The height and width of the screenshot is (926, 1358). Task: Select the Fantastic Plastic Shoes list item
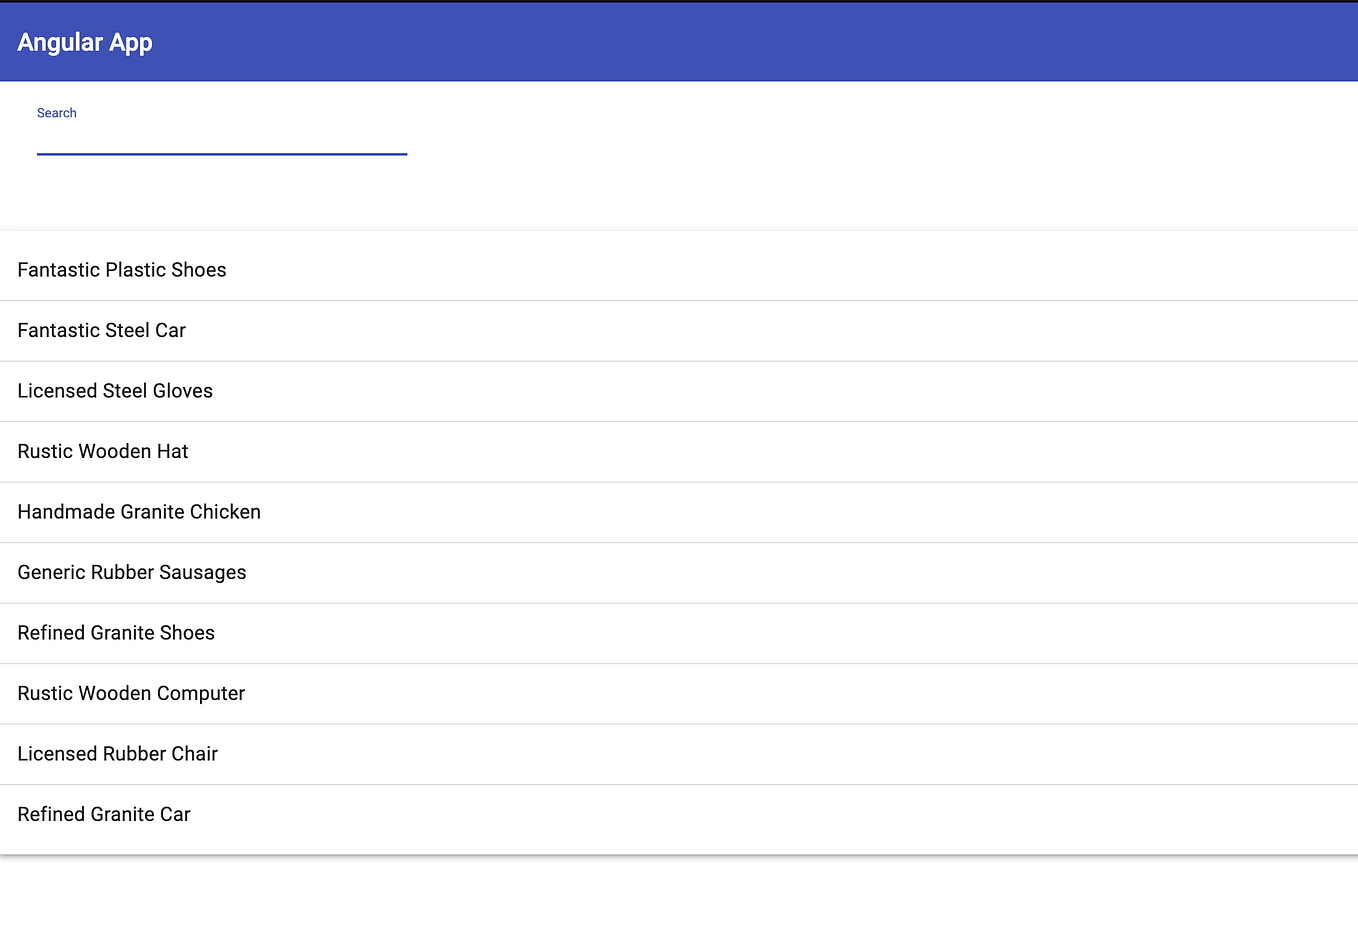pos(121,269)
